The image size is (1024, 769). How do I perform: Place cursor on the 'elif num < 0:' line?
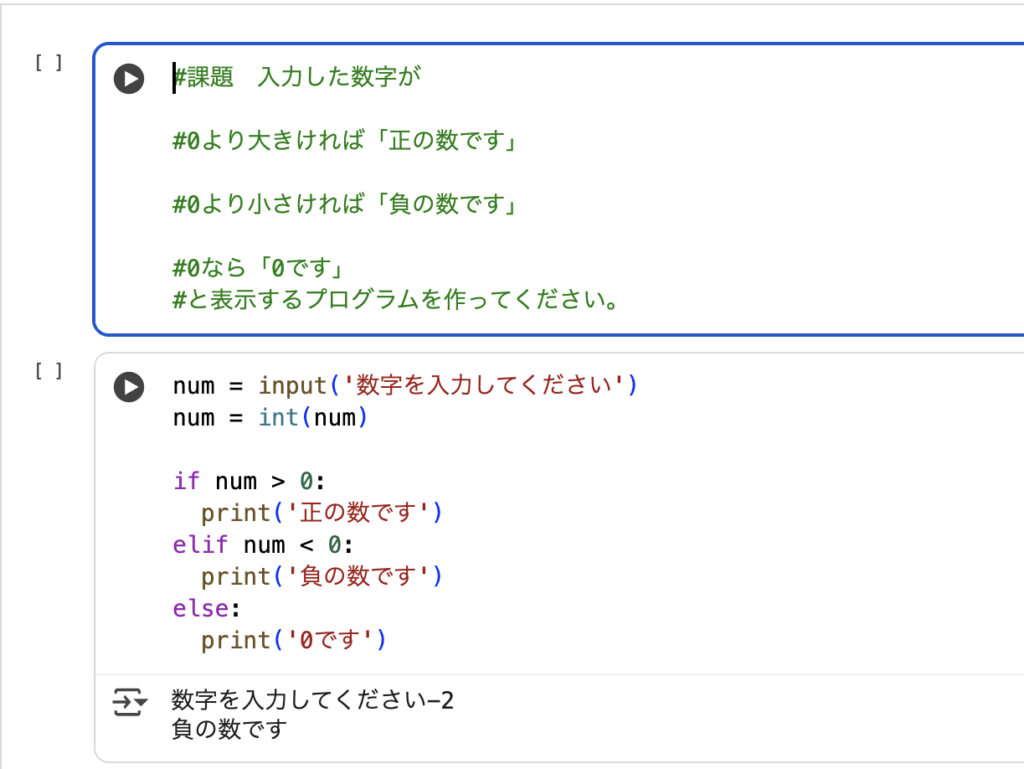pos(263,545)
